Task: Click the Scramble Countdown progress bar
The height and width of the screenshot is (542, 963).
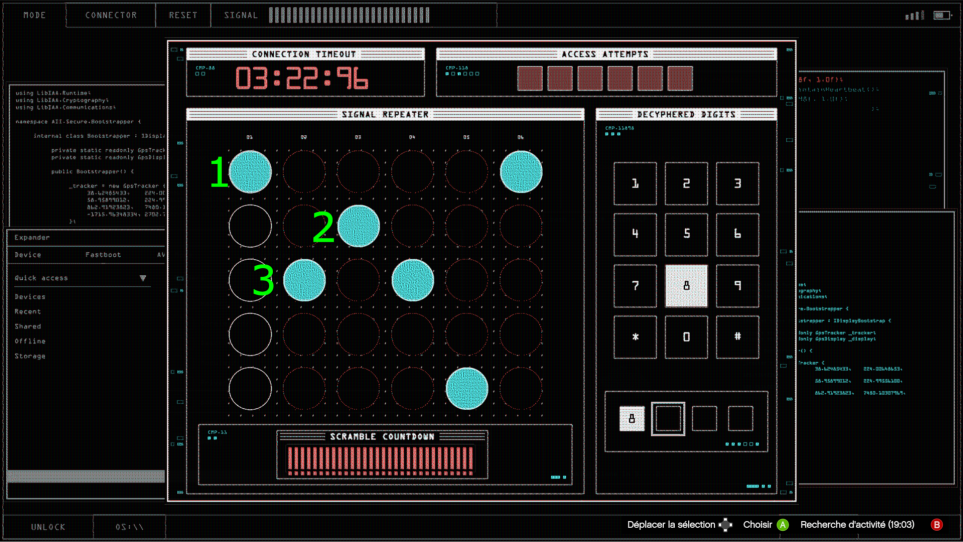Action: click(380, 460)
